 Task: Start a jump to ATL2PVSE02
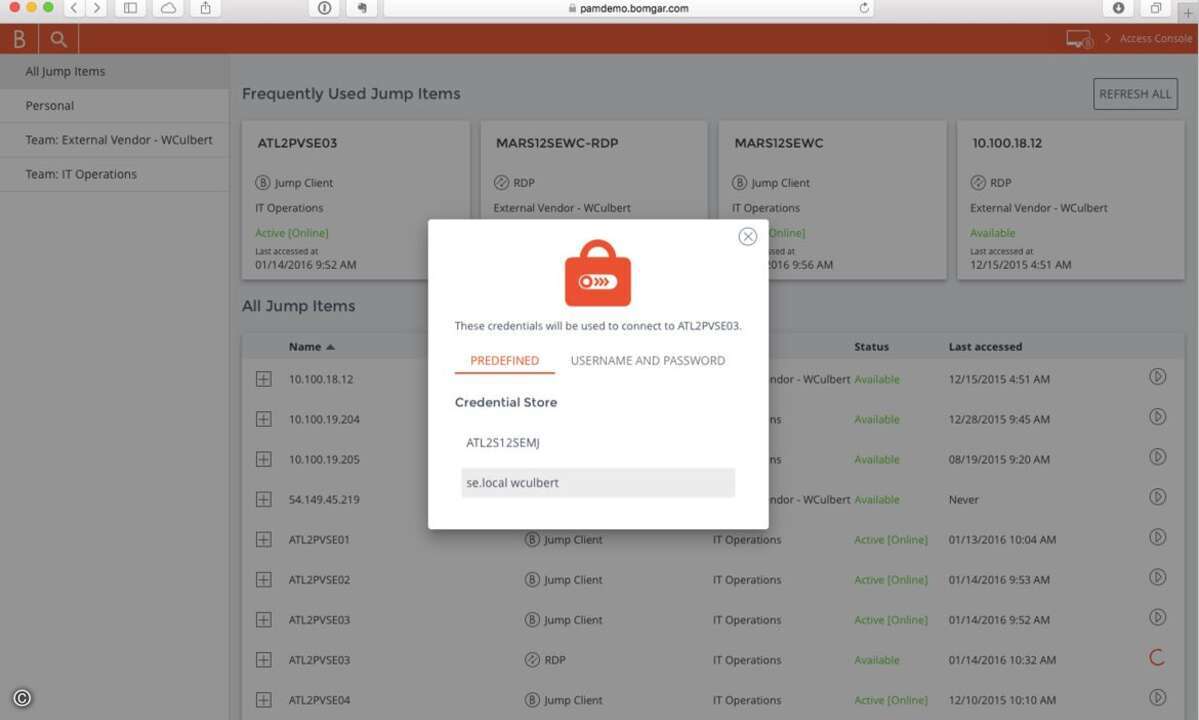click(1157, 577)
